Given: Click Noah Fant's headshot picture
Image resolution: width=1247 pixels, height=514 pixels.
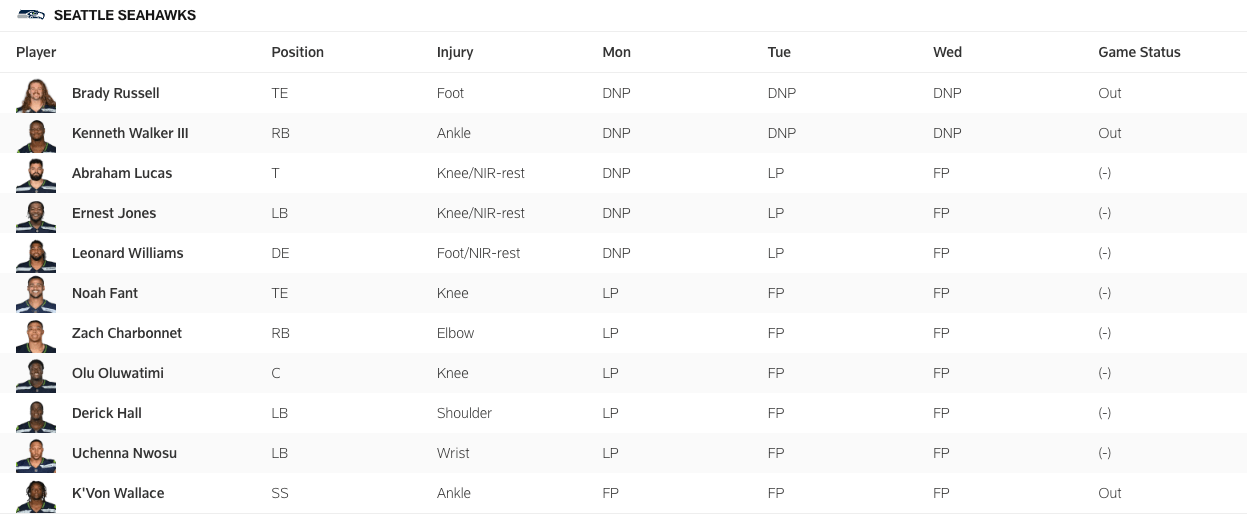Looking at the screenshot, I should tap(36, 294).
